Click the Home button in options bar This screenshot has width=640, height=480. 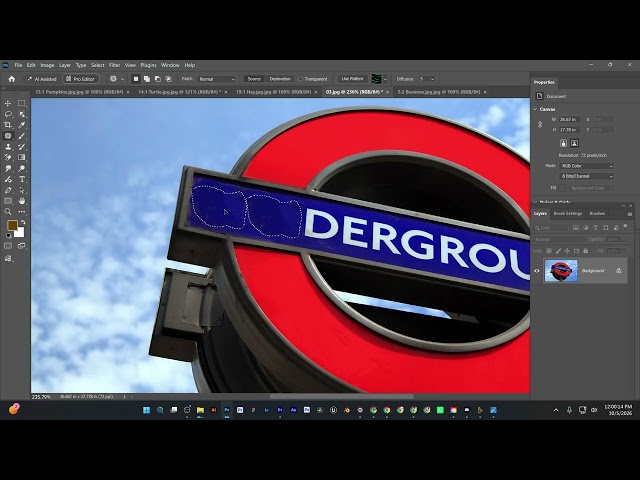[12, 79]
